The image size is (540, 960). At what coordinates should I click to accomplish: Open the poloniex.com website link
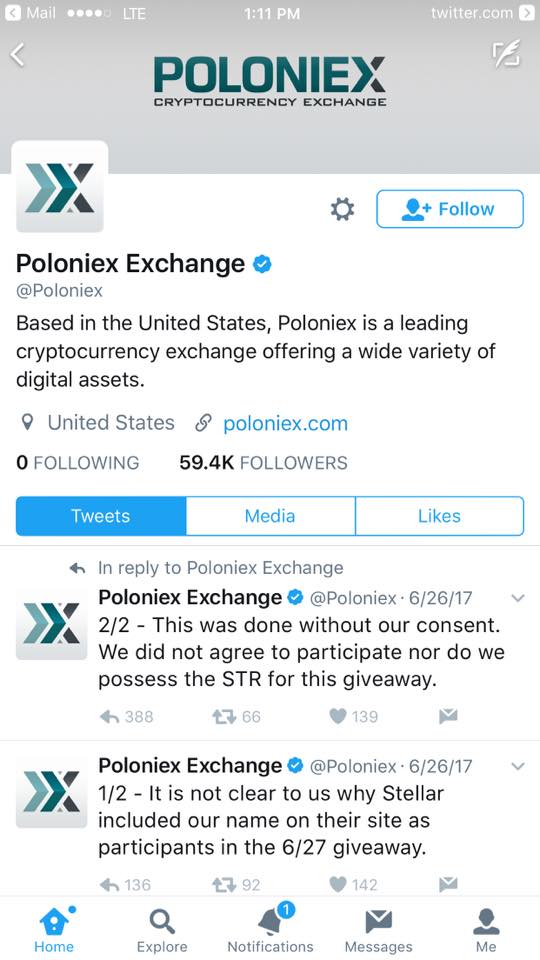[285, 423]
